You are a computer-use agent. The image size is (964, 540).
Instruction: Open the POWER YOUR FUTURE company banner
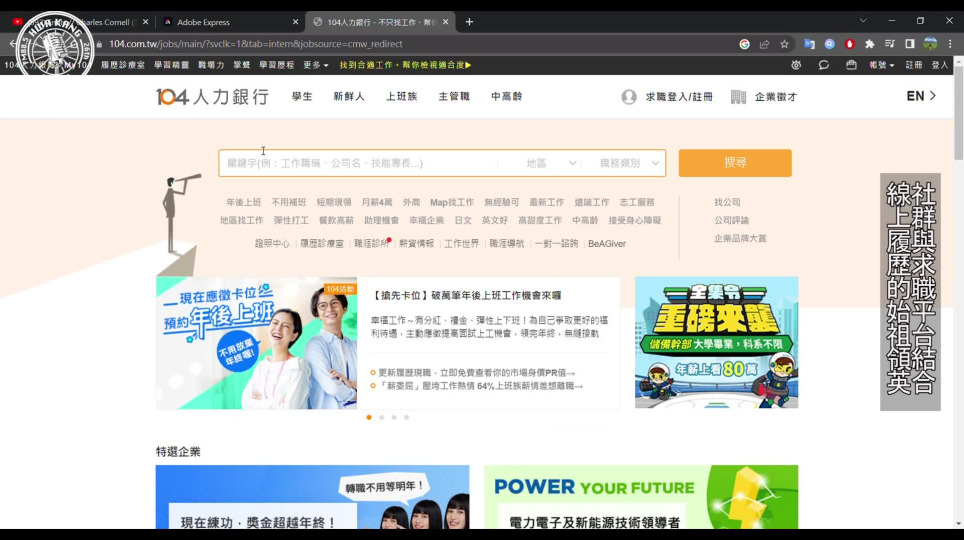click(x=641, y=497)
